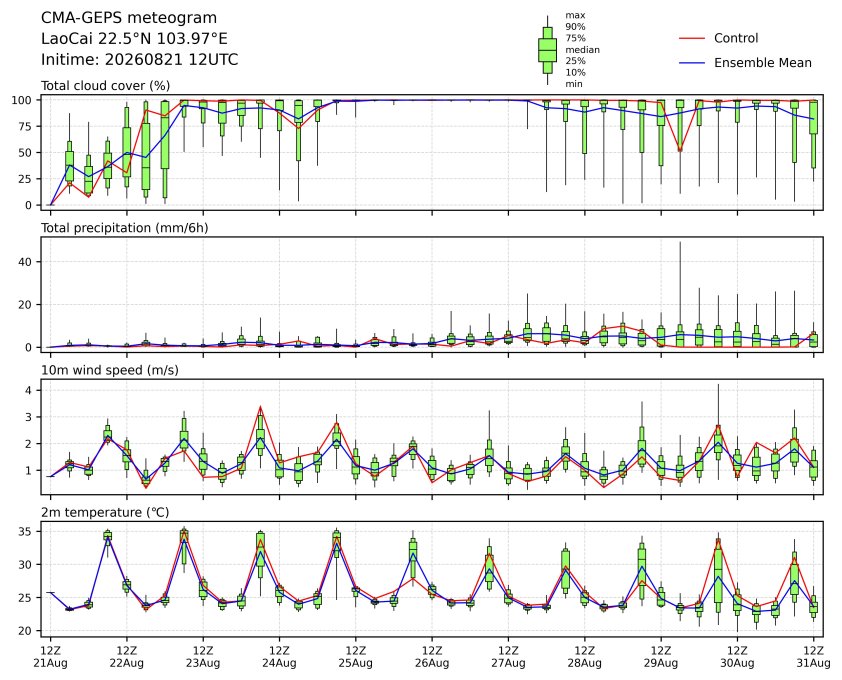Click the '10m wind speed (m/s)' panel title
Screen dimensions: 842x680
110,370
